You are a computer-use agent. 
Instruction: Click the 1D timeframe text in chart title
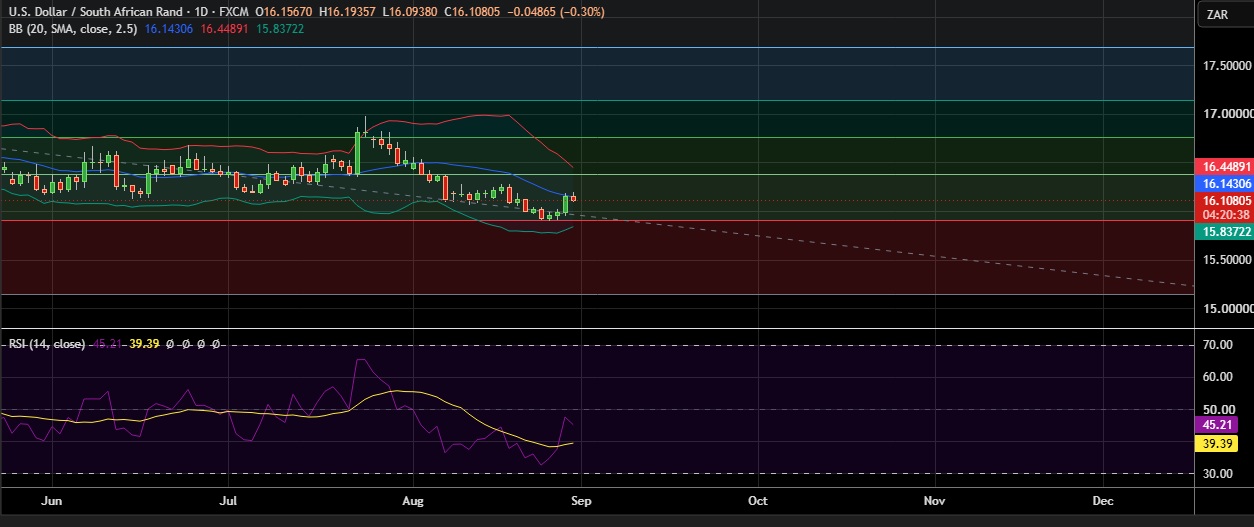[x=202, y=12]
